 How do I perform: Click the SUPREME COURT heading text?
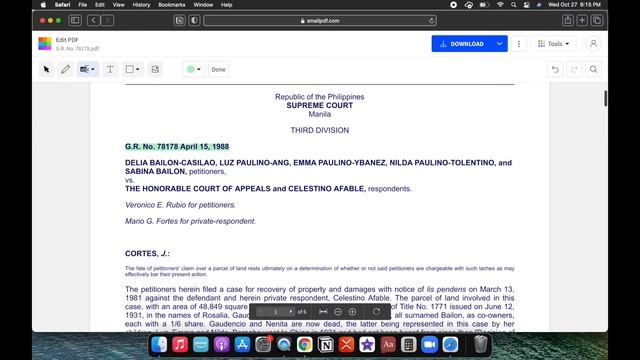click(x=320, y=105)
